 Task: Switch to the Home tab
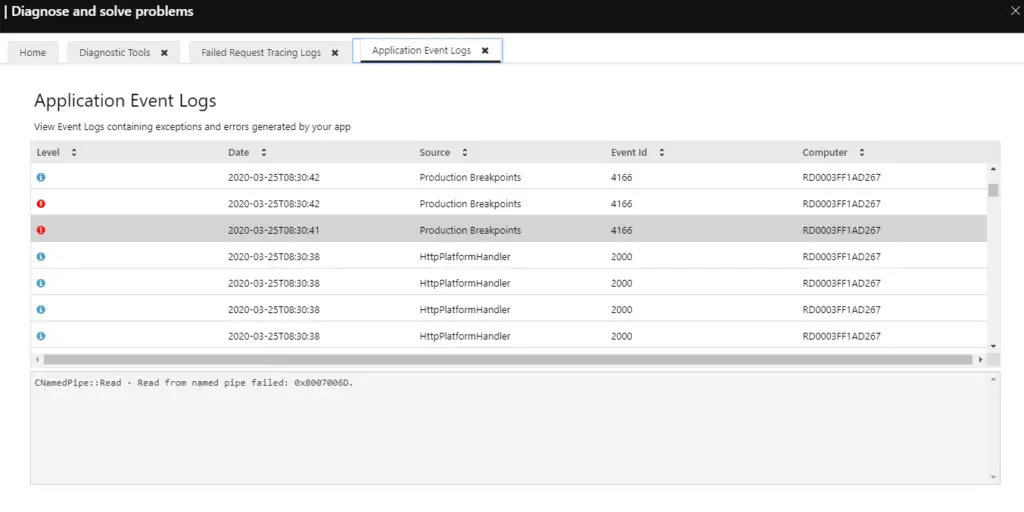coord(33,52)
